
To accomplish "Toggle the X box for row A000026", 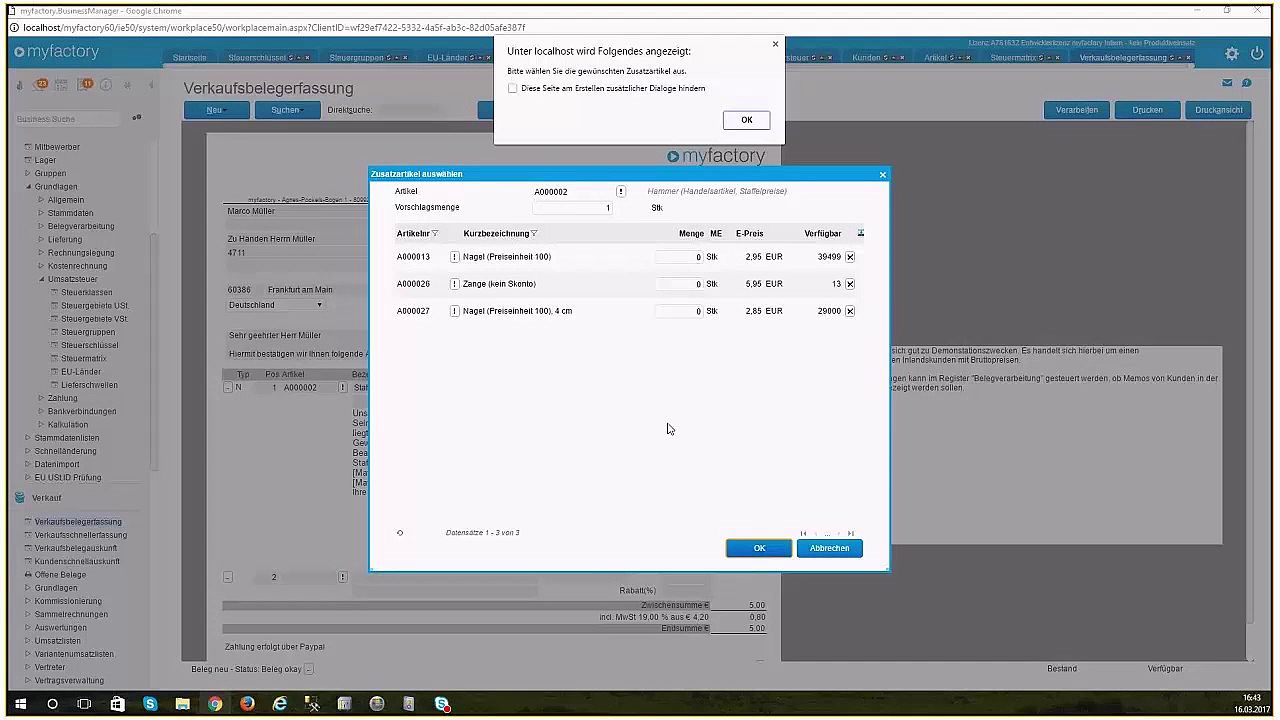I will 850,284.
